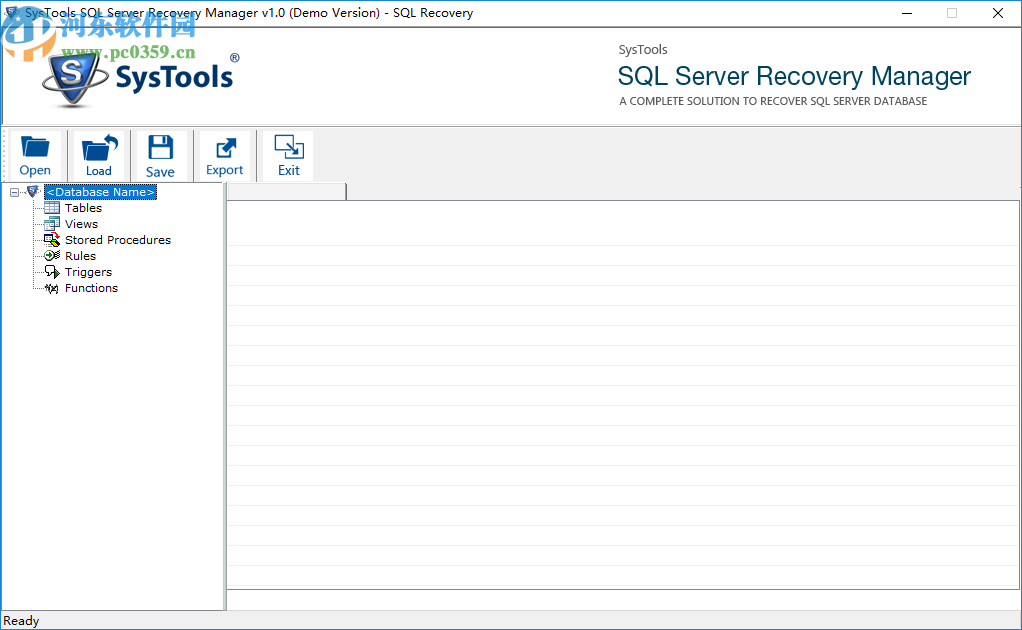Click the Functions icon in the tree
This screenshot has height=630, width=1022.
pos(51,287)
